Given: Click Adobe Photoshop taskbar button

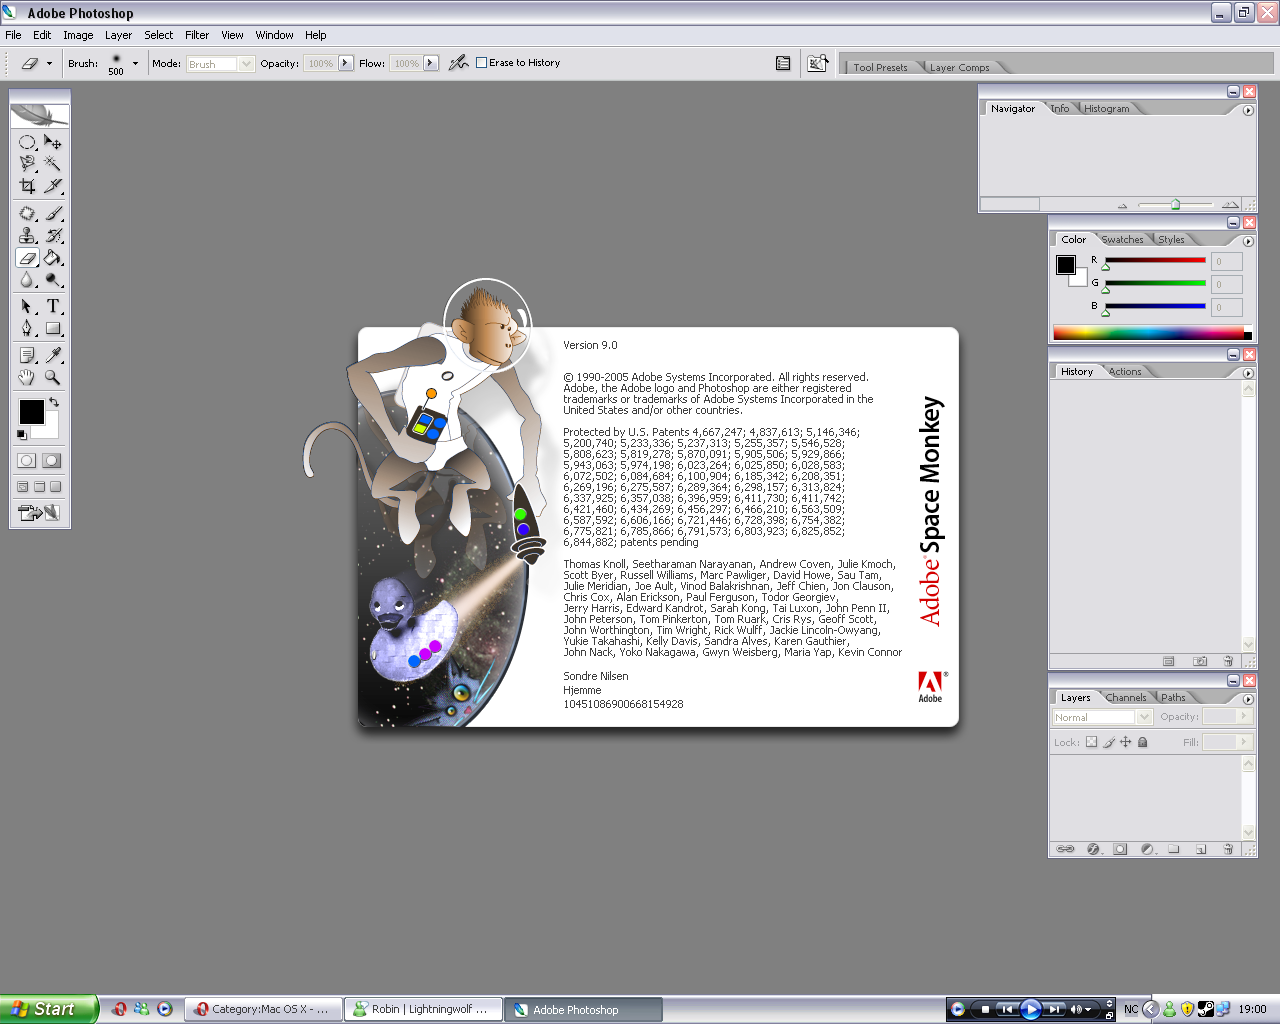Looking at the screenshot, I should click(x=584, y=1009).
